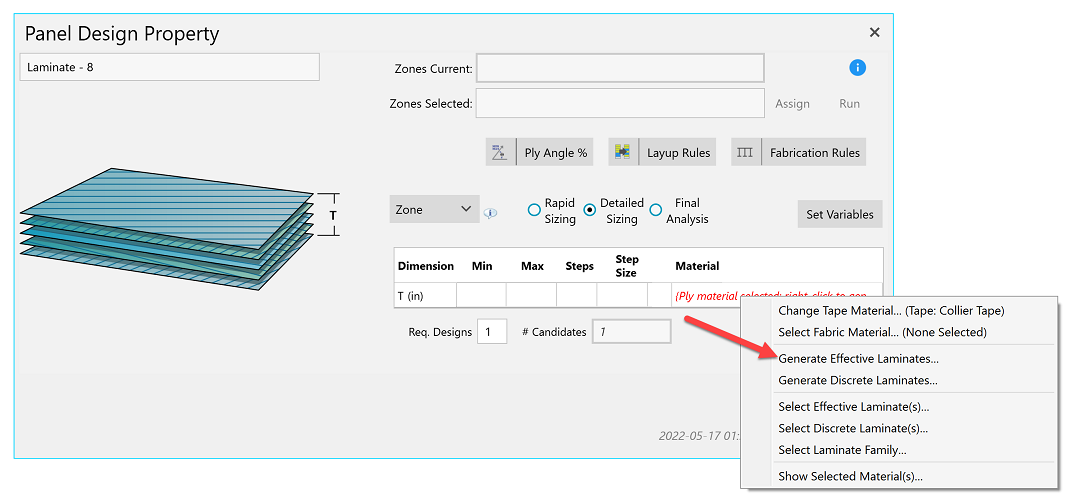Close the Panel Design Property dialog

tap(875, 32)
